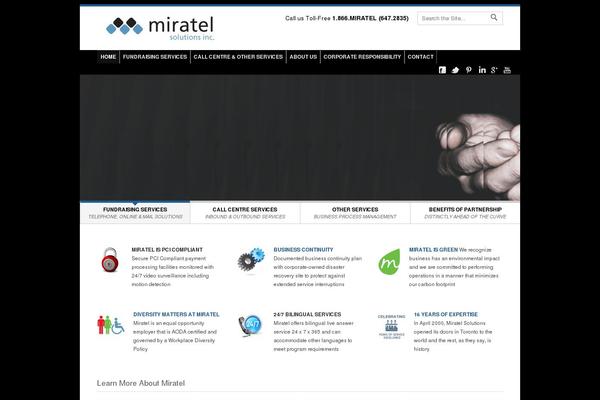Open the Business Continuity heading link

(x=303, y=250)
